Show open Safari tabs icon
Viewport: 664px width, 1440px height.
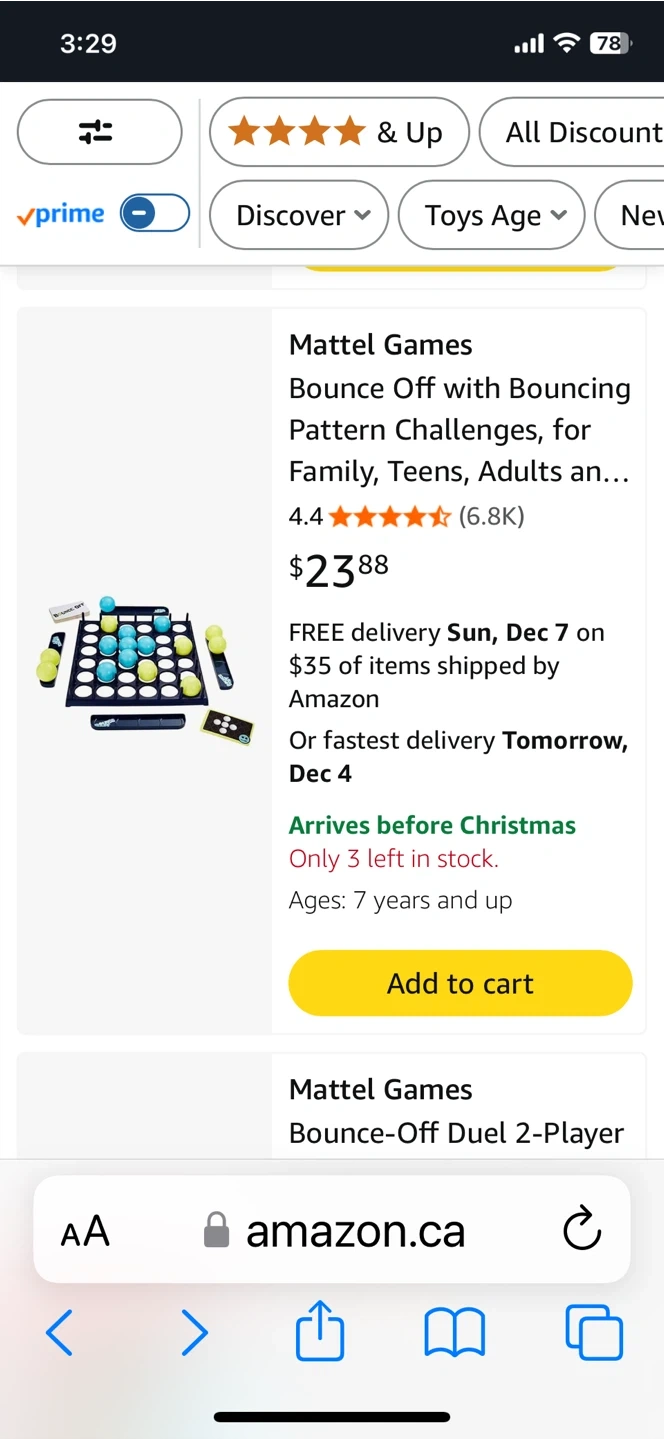coord(594,1332)
